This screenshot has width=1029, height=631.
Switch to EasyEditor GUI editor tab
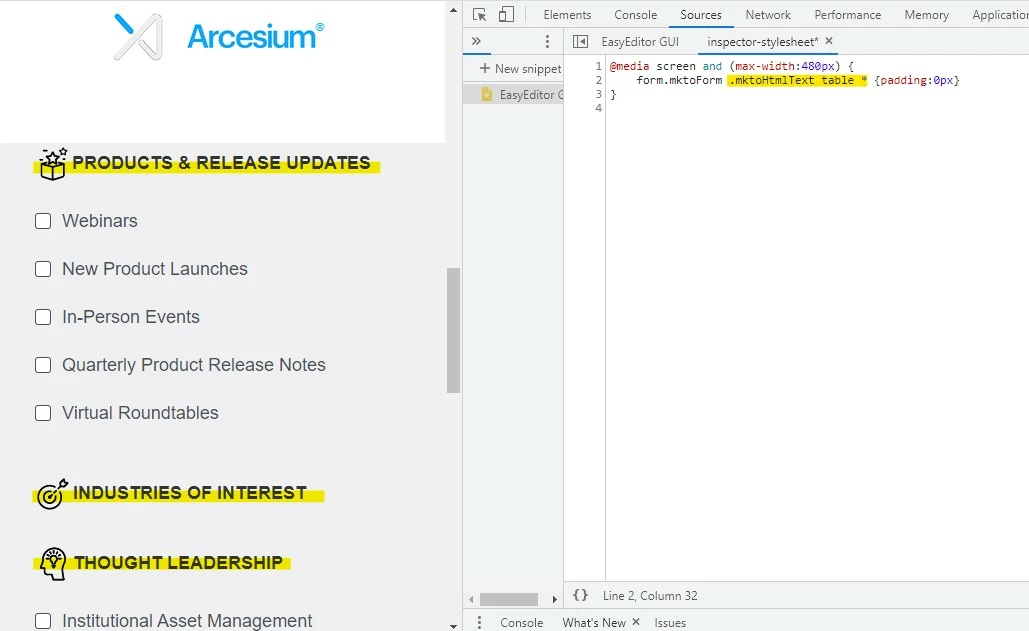pyautogui.click(x=640, y=42)
